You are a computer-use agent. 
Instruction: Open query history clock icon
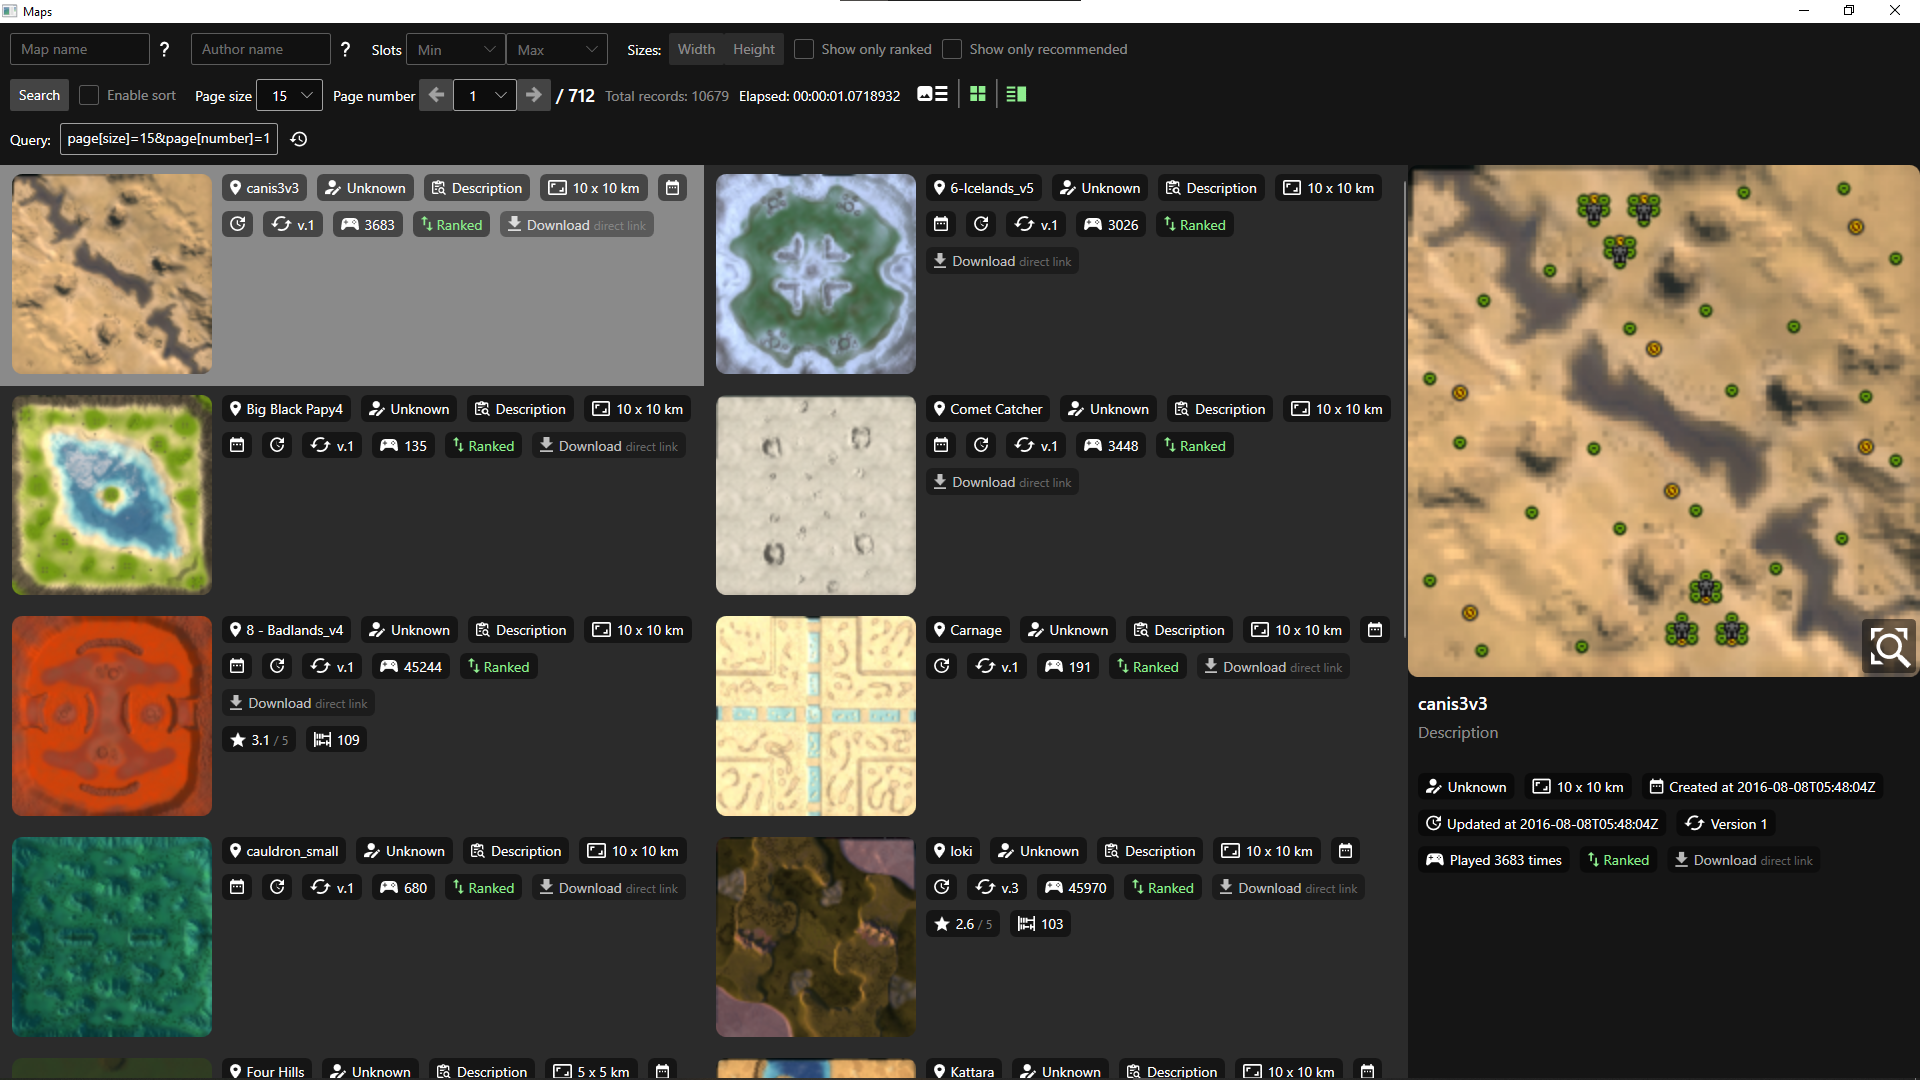point(299,139)
